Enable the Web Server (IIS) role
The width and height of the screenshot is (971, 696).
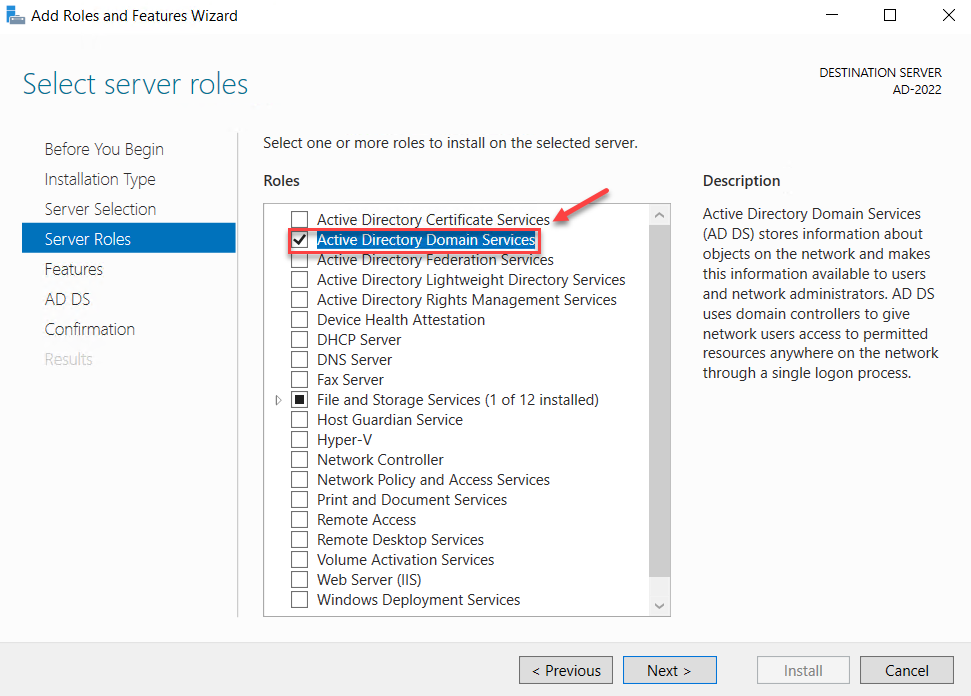tap(298, 579)
